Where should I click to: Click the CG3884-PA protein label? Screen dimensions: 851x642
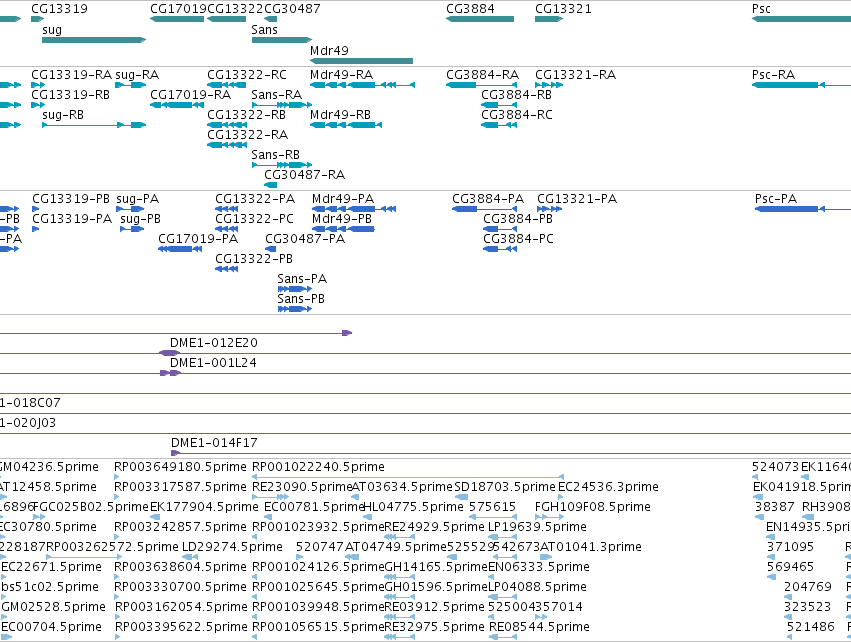(488, 199)
